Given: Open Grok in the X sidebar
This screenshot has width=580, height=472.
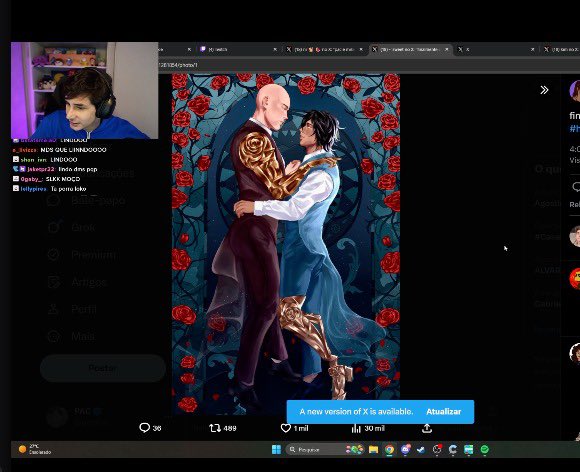Looking at the screenshot, I should [x=83, y=227].
